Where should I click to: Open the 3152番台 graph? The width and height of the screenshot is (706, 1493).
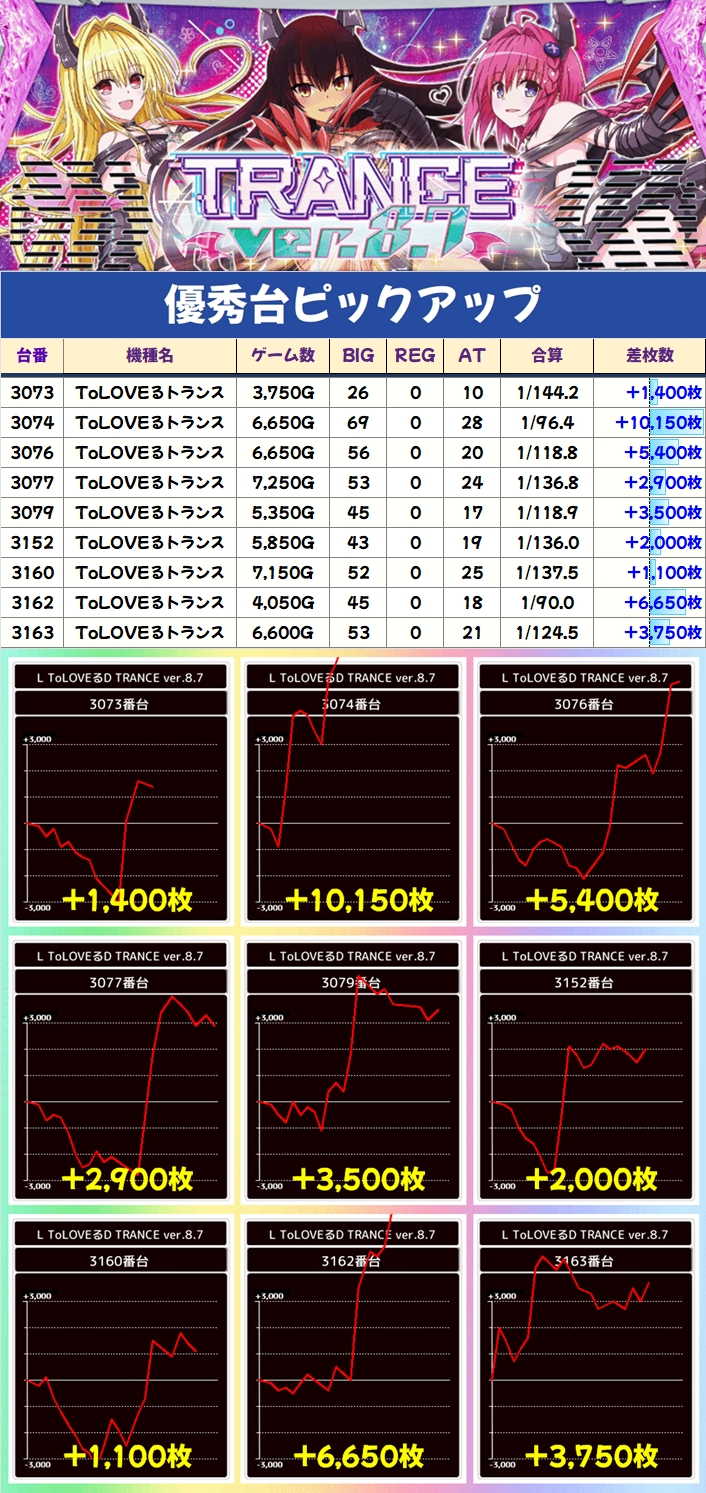[585, 1071]
